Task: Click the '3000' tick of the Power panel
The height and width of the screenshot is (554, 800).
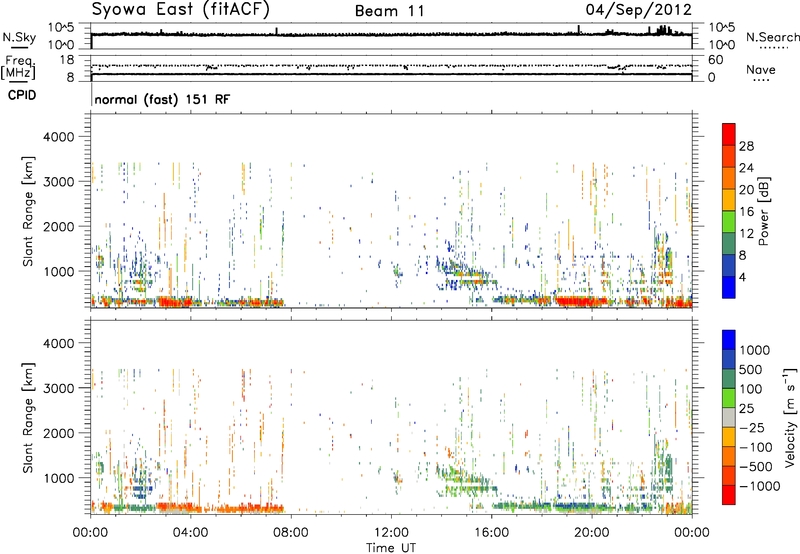Action: [58, 182]
